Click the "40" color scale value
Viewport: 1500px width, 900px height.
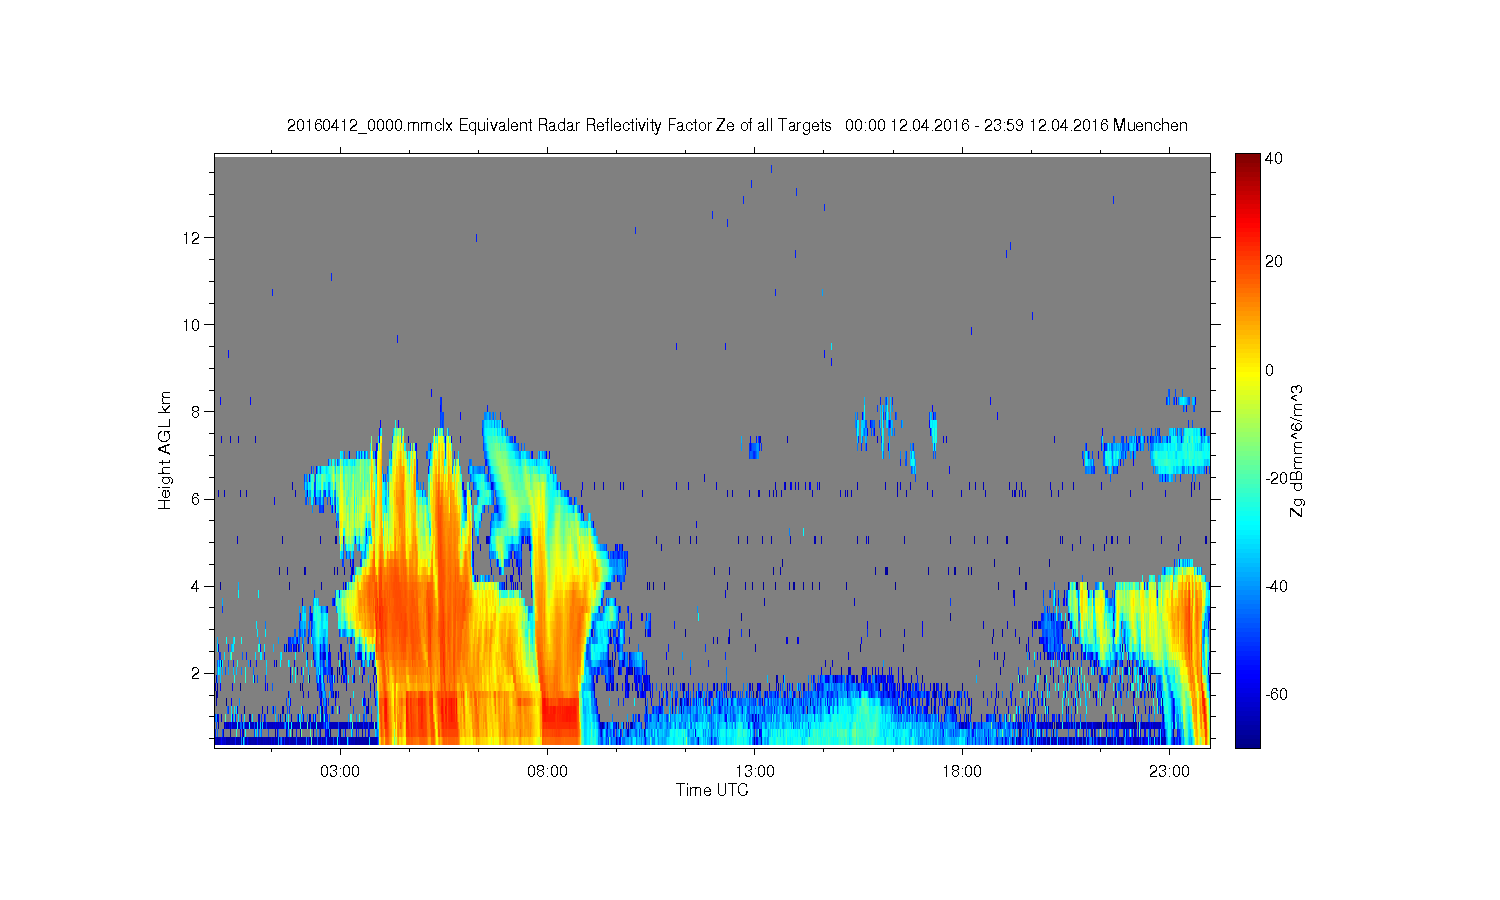(x=1274, y=158)
